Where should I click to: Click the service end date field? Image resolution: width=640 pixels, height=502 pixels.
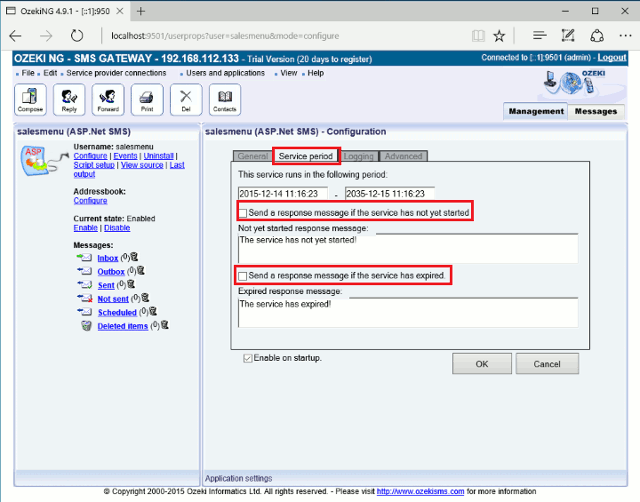point(389,193)
